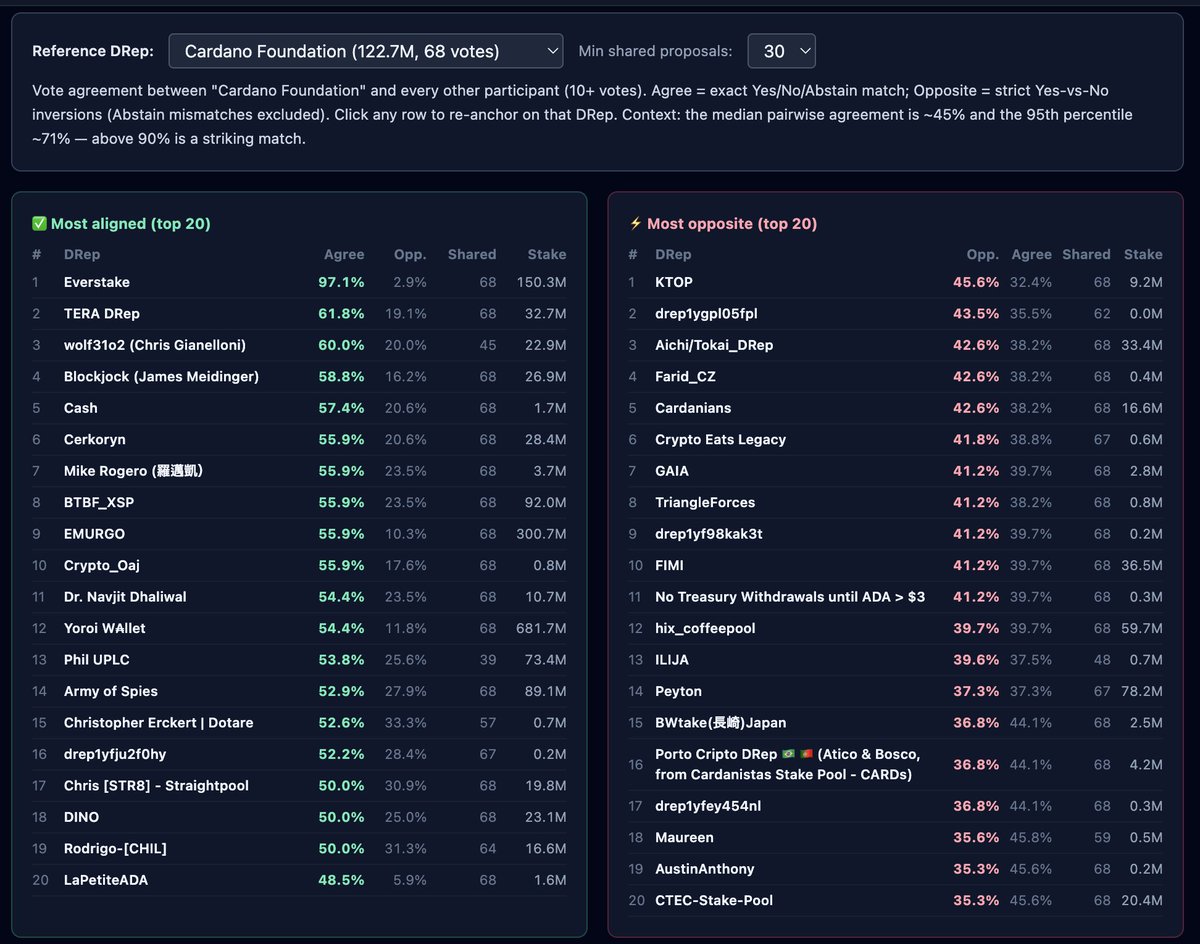
Task: Click Peyton's 78.2M stake value
Action: point(1142,691)
